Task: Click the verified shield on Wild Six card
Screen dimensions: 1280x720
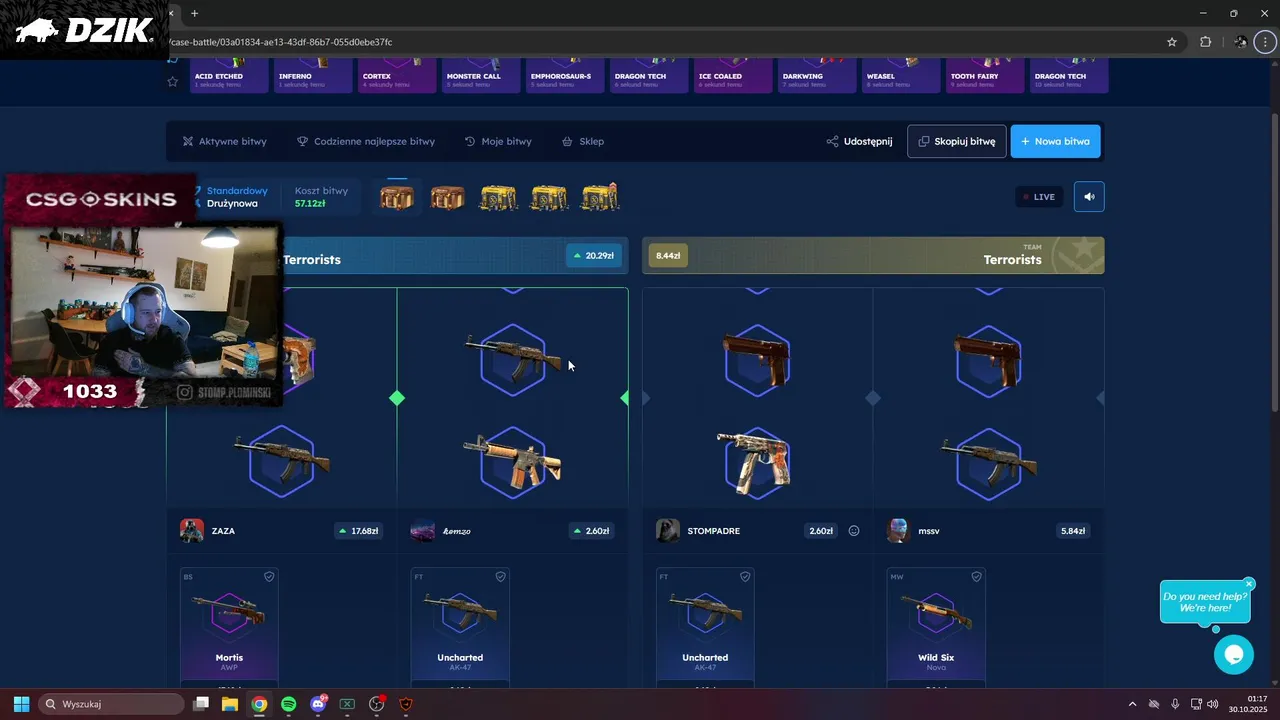Action: pyautogui.click(x=976, y=577)
